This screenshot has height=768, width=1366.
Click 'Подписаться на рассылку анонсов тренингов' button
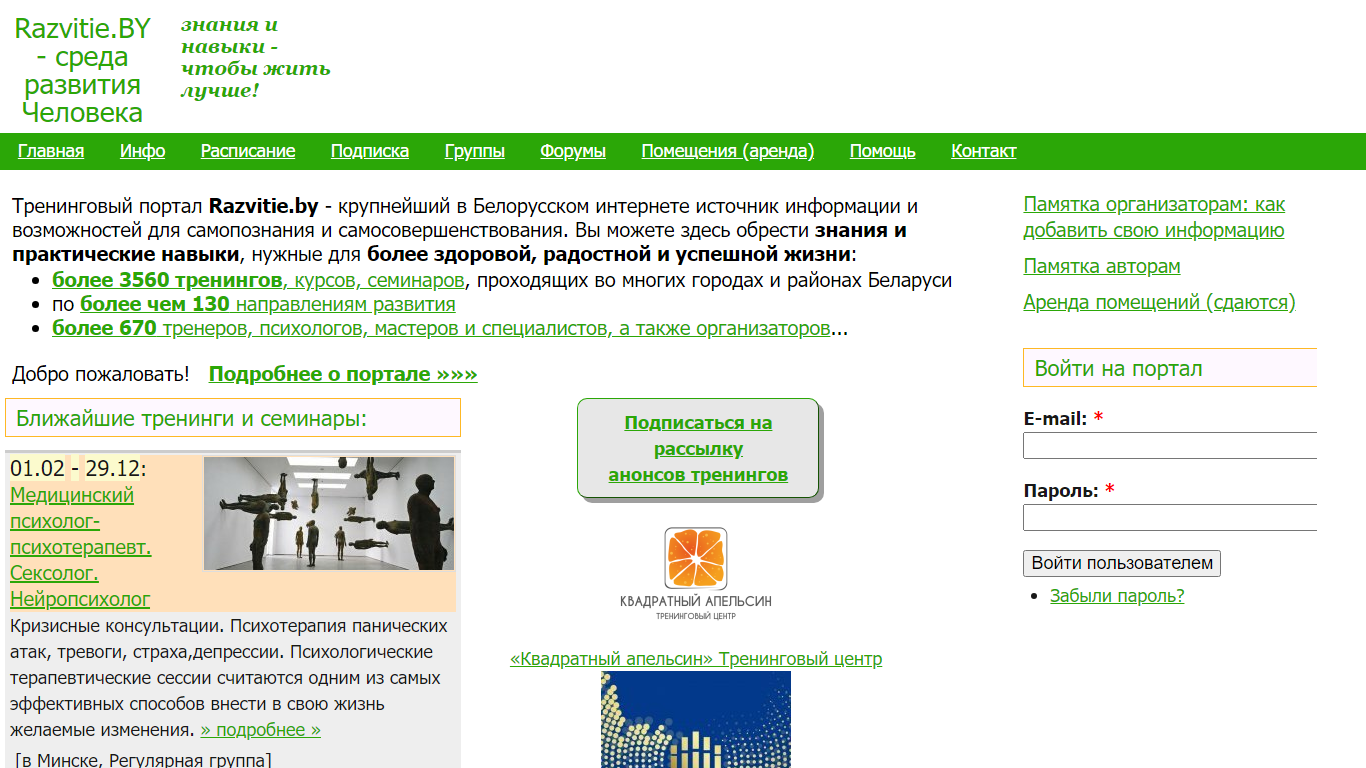698,448
